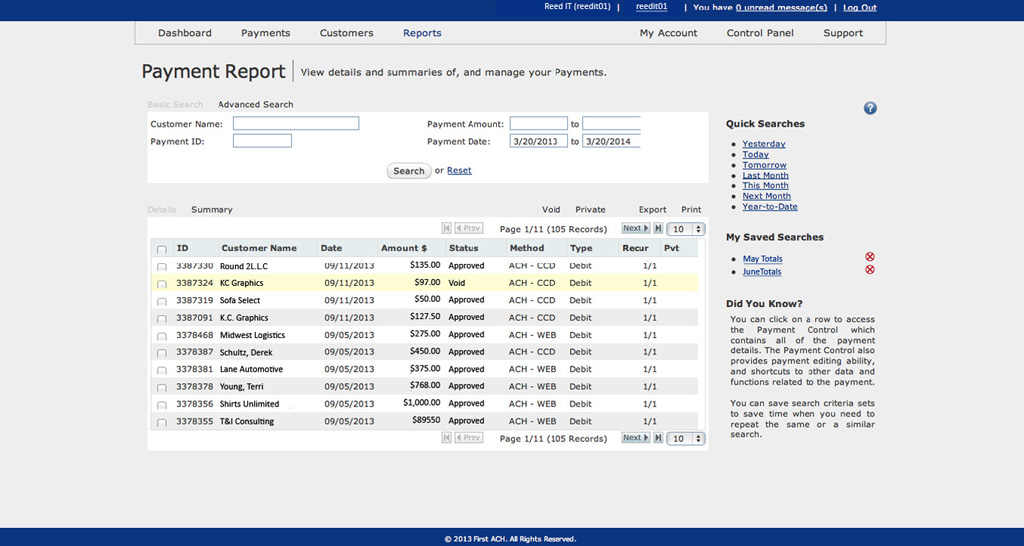Check the T&I Consulting row checkbox
This screenshot has height=546, width=1024.
click(x=161, y=423)
